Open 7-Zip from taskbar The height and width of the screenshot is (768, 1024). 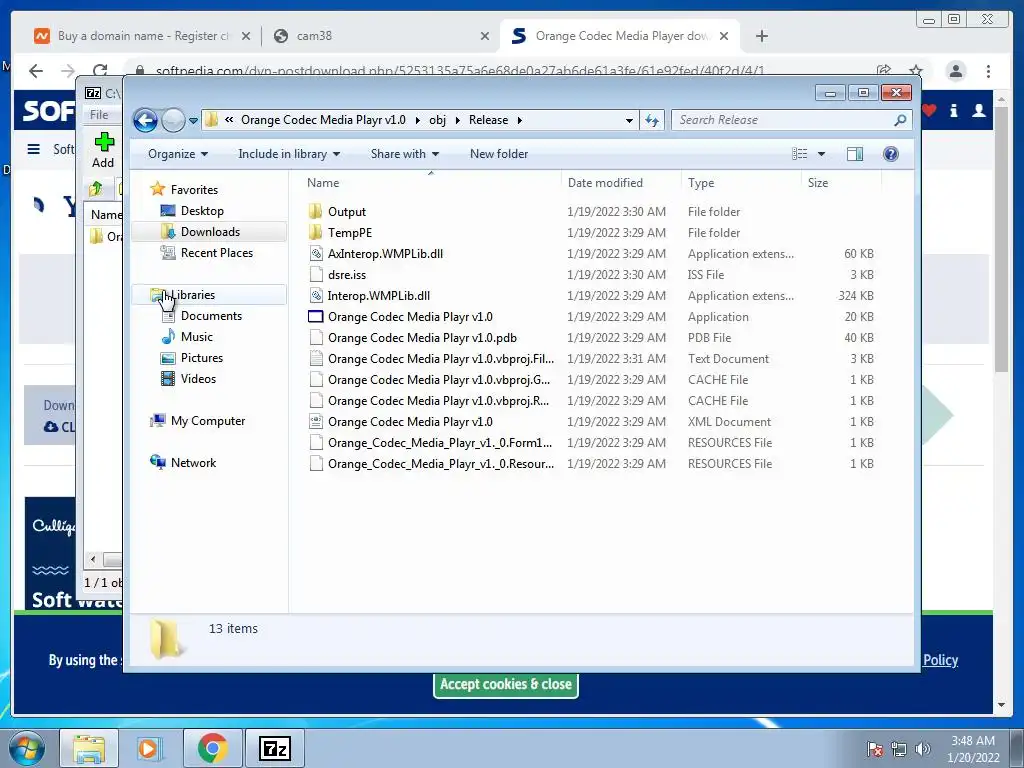click(x=274, y=748)
